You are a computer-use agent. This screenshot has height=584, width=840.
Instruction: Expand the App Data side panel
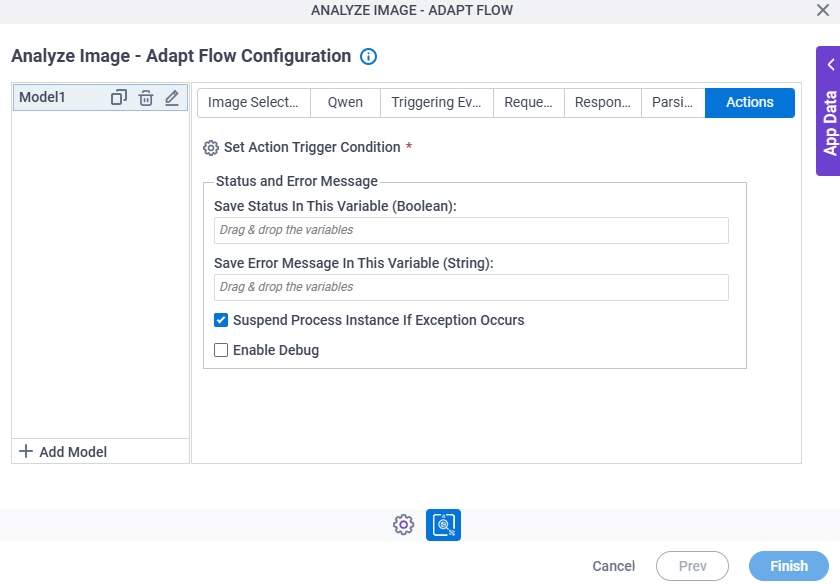[830, 65]
